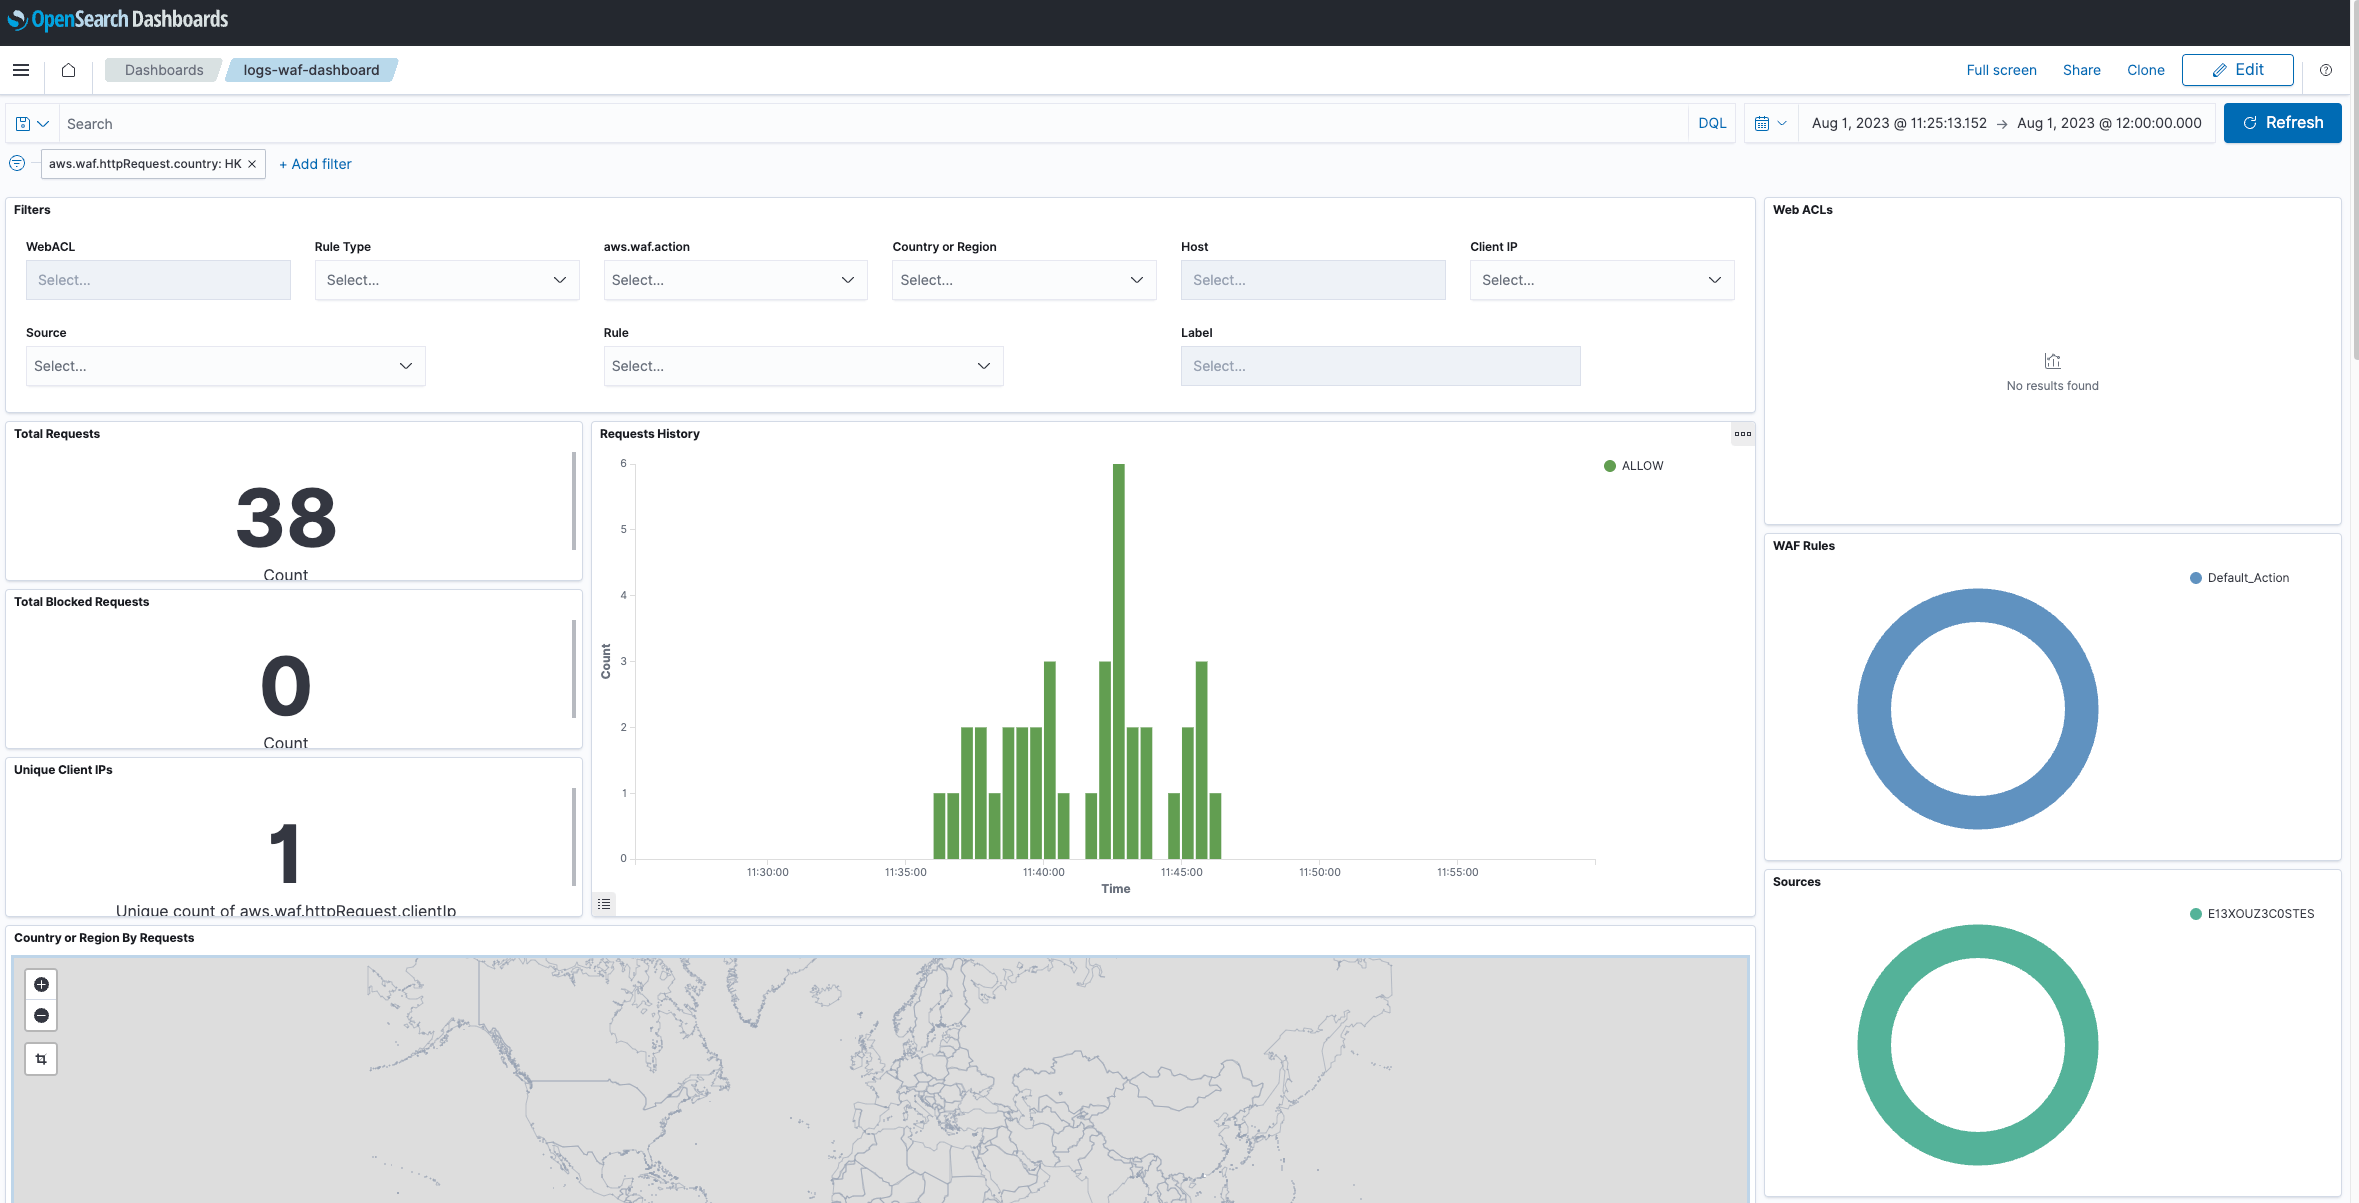
Task: Open Requests History panel options menu
Action: [x=1742, y=434]
